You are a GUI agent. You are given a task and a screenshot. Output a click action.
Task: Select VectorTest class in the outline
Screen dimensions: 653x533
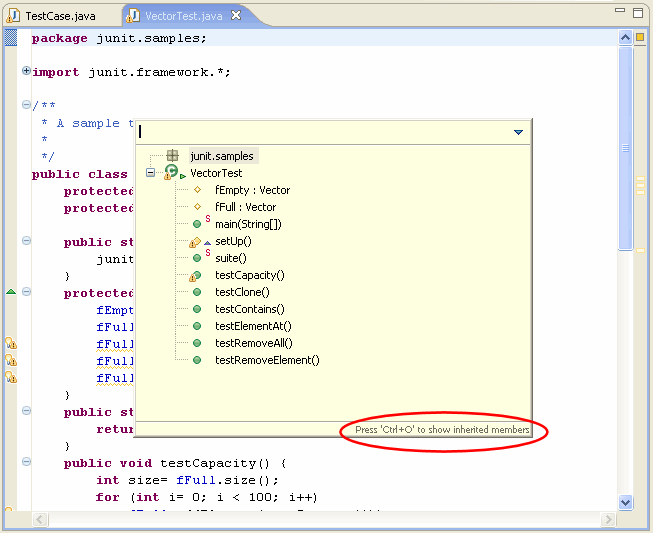[216, 173]
